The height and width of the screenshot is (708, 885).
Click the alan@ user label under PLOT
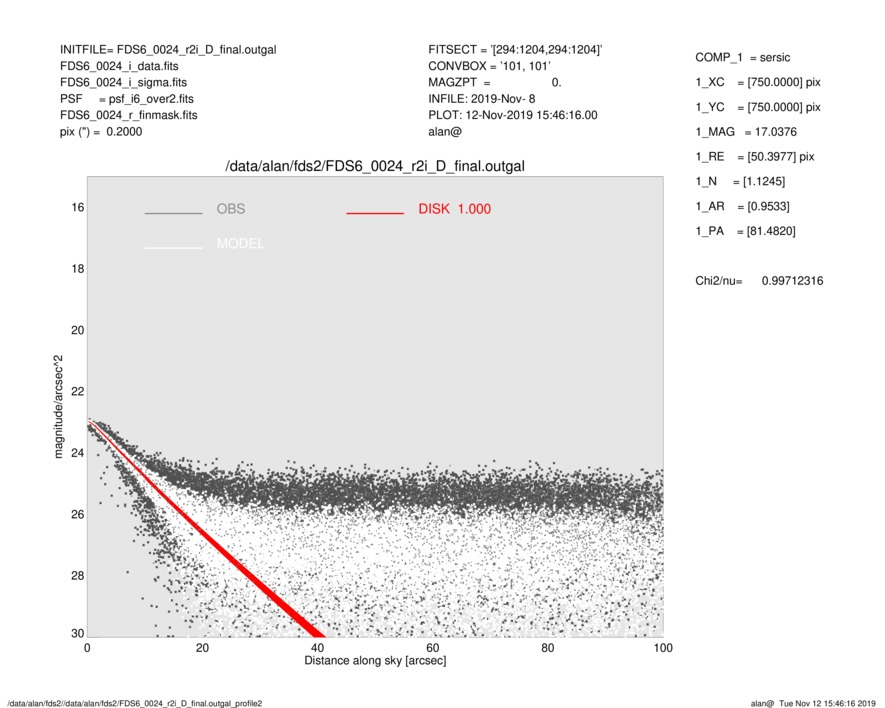pos(445,132)
